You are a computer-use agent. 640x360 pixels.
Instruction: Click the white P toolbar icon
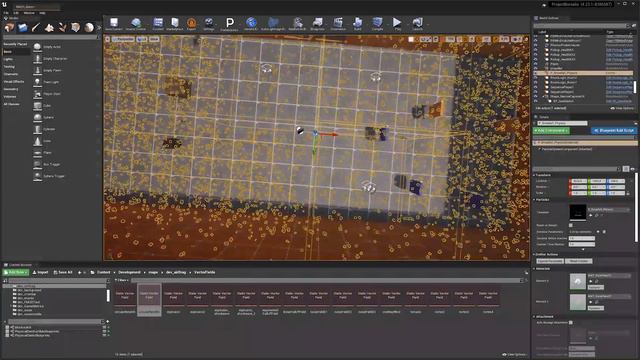point(229,24)
